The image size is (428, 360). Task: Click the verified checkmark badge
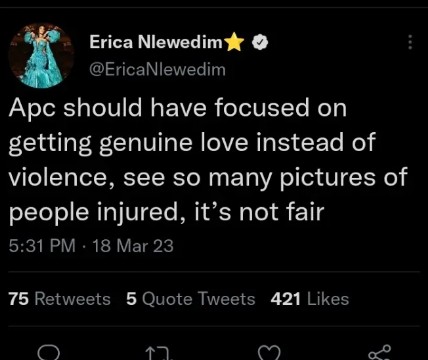pos(260,42)
